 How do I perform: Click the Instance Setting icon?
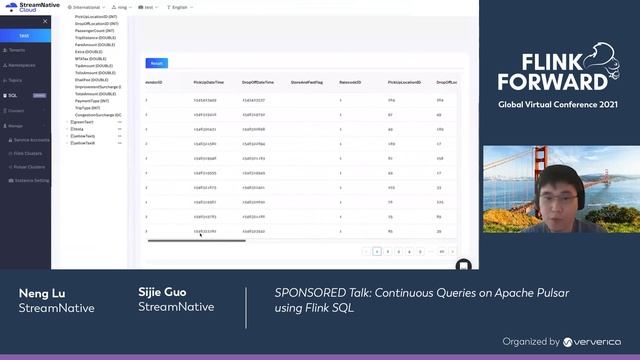[x=11, y=180]
